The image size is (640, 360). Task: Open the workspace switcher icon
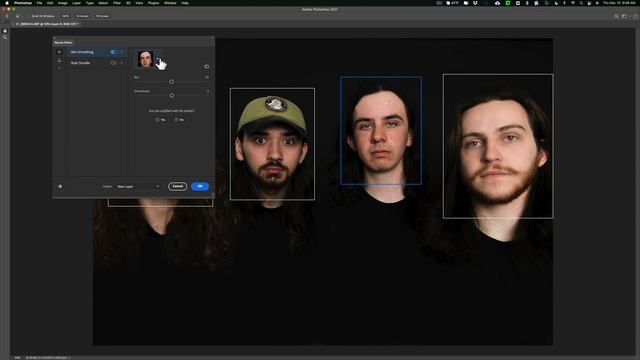(624, 16)
